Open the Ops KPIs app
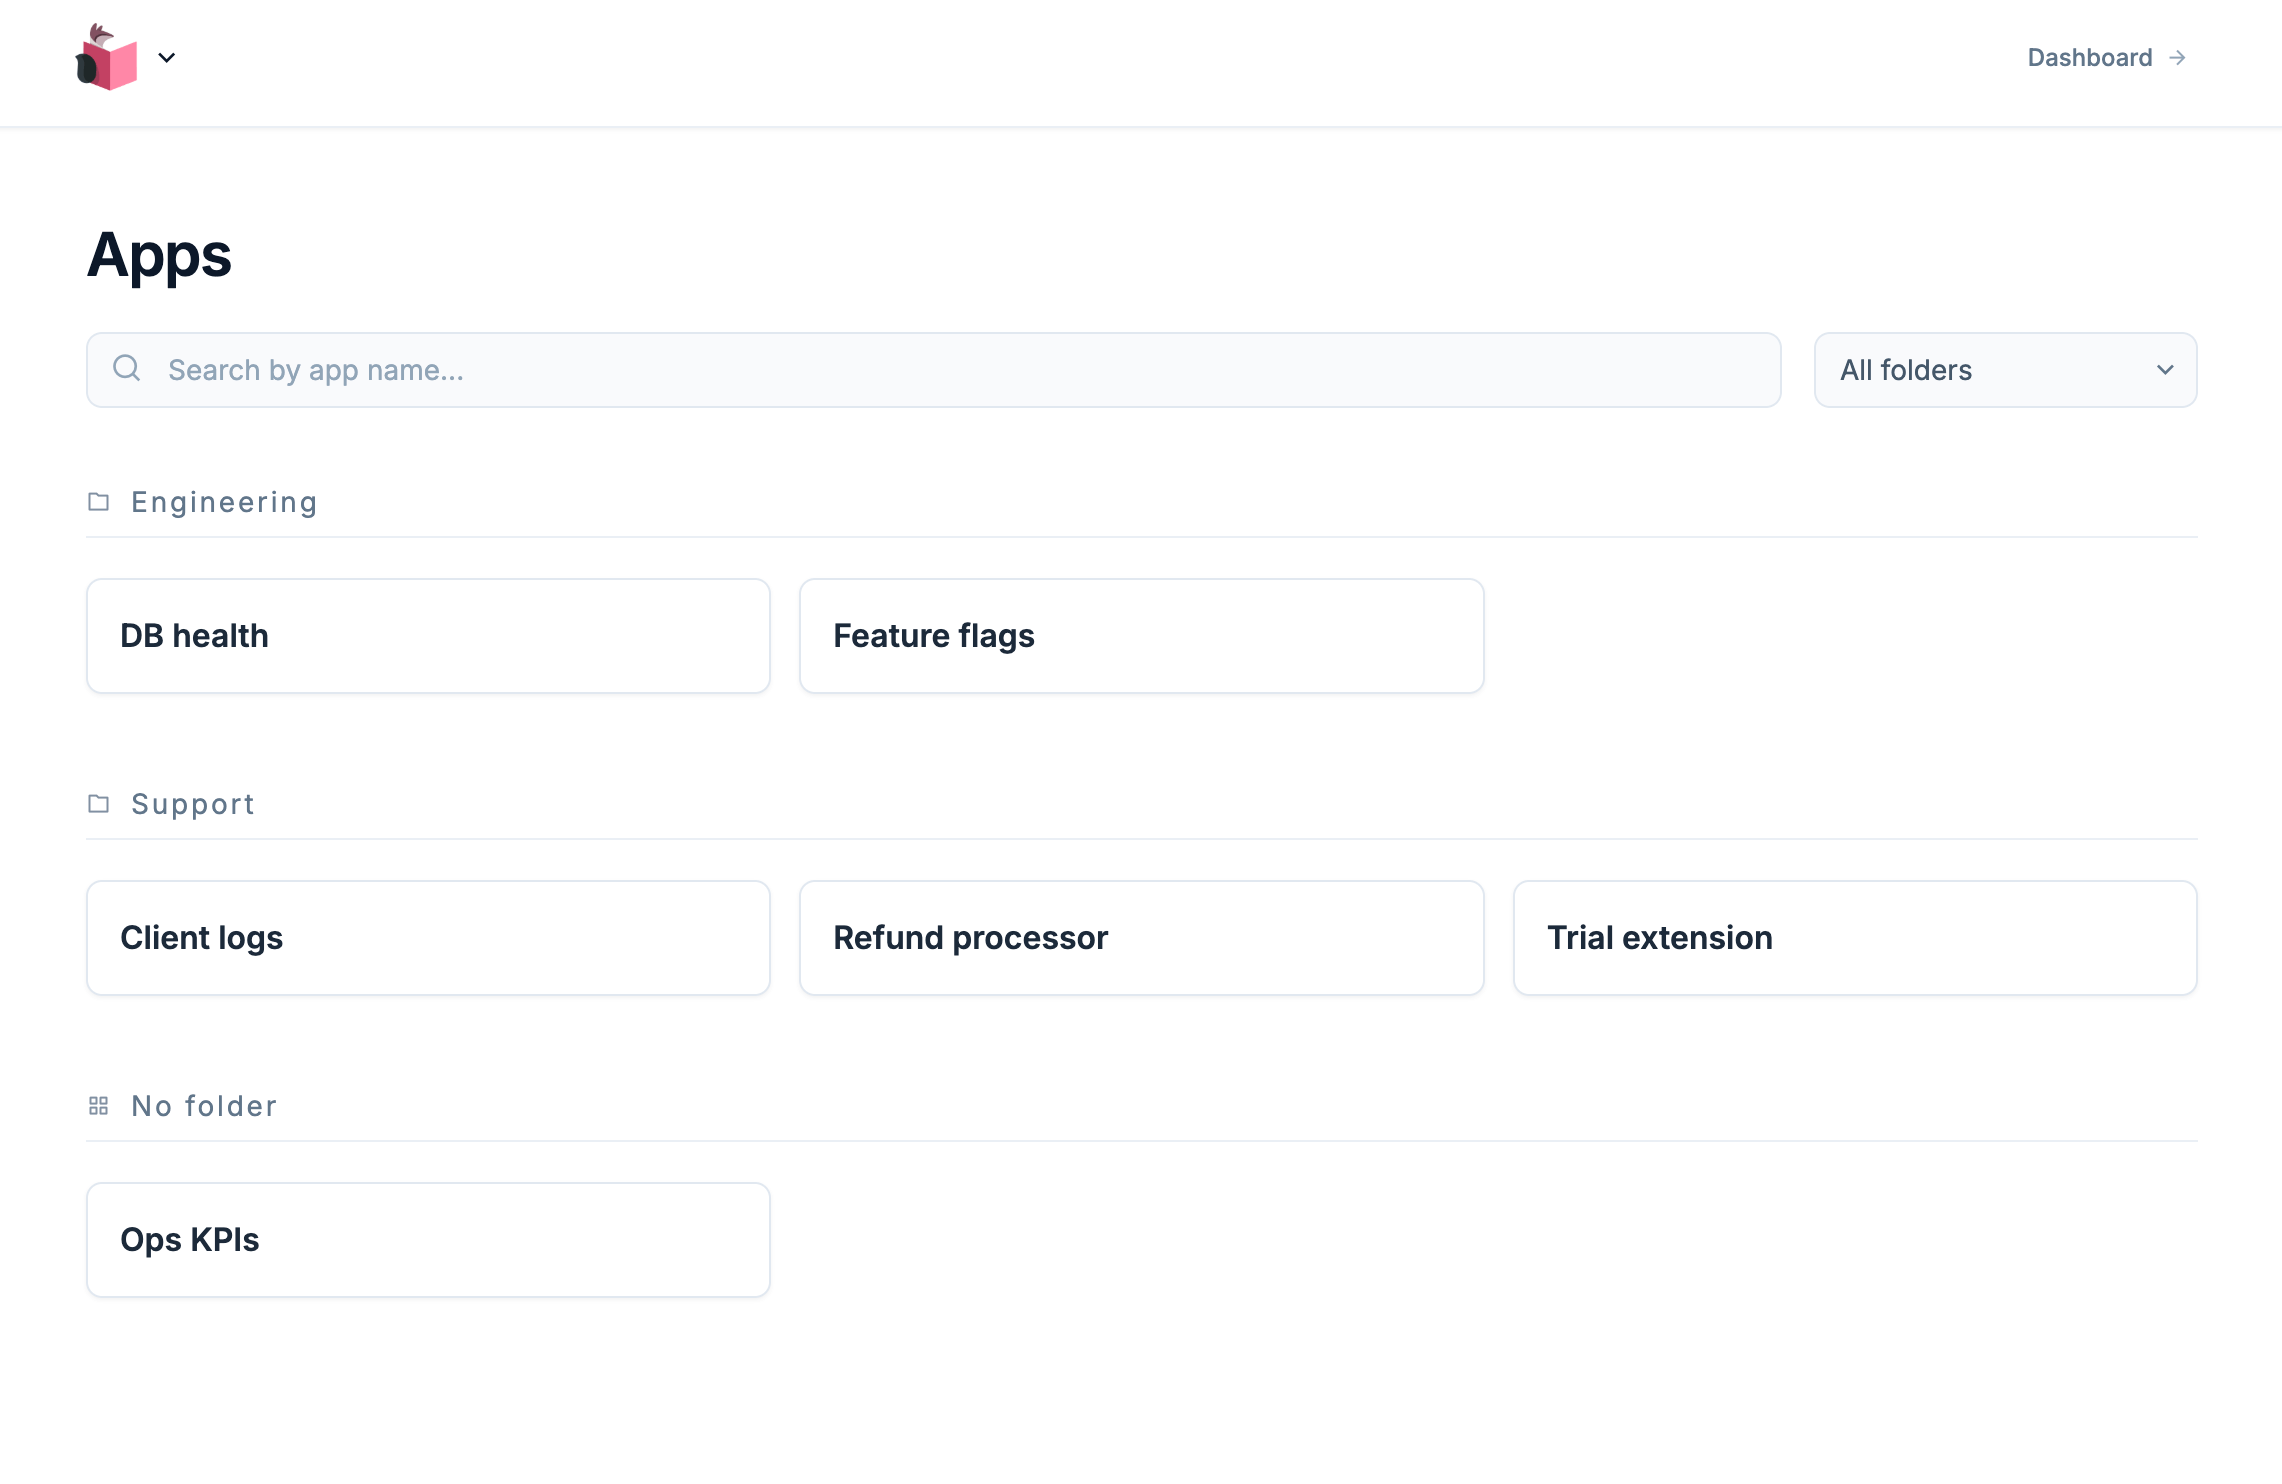 428,1240
